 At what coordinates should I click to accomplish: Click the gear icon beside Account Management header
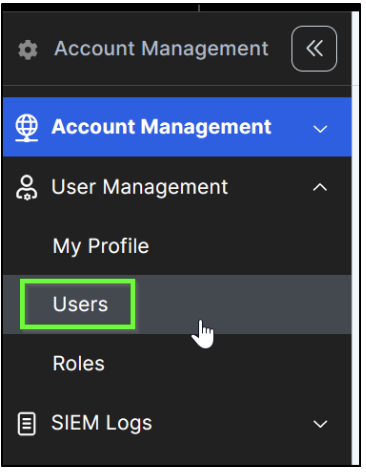pos(28,50)
